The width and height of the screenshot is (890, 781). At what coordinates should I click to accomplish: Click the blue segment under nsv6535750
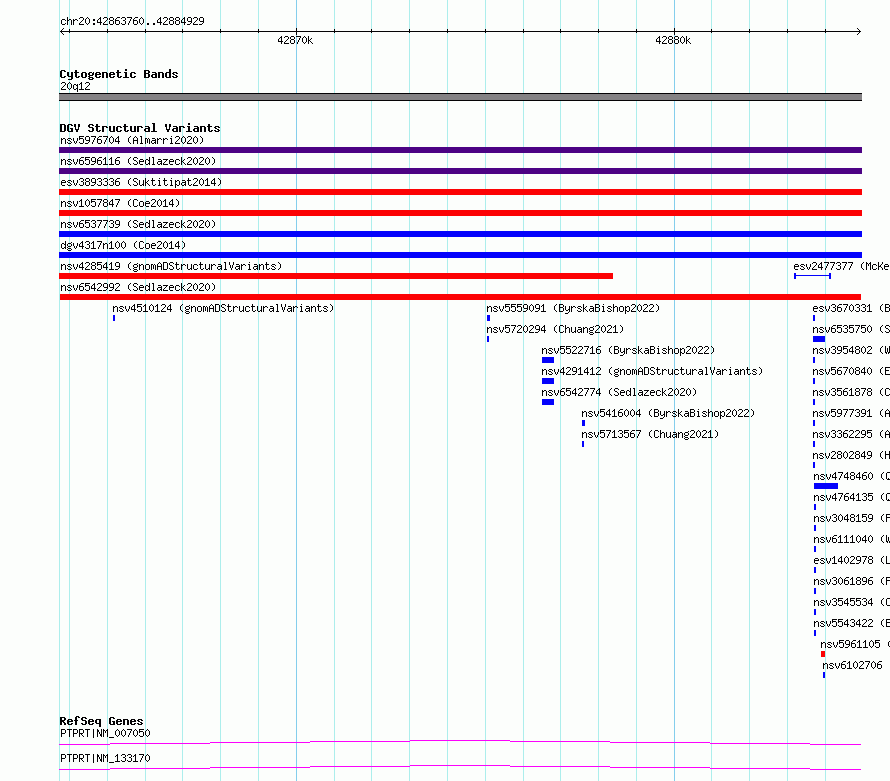[819, 339]
